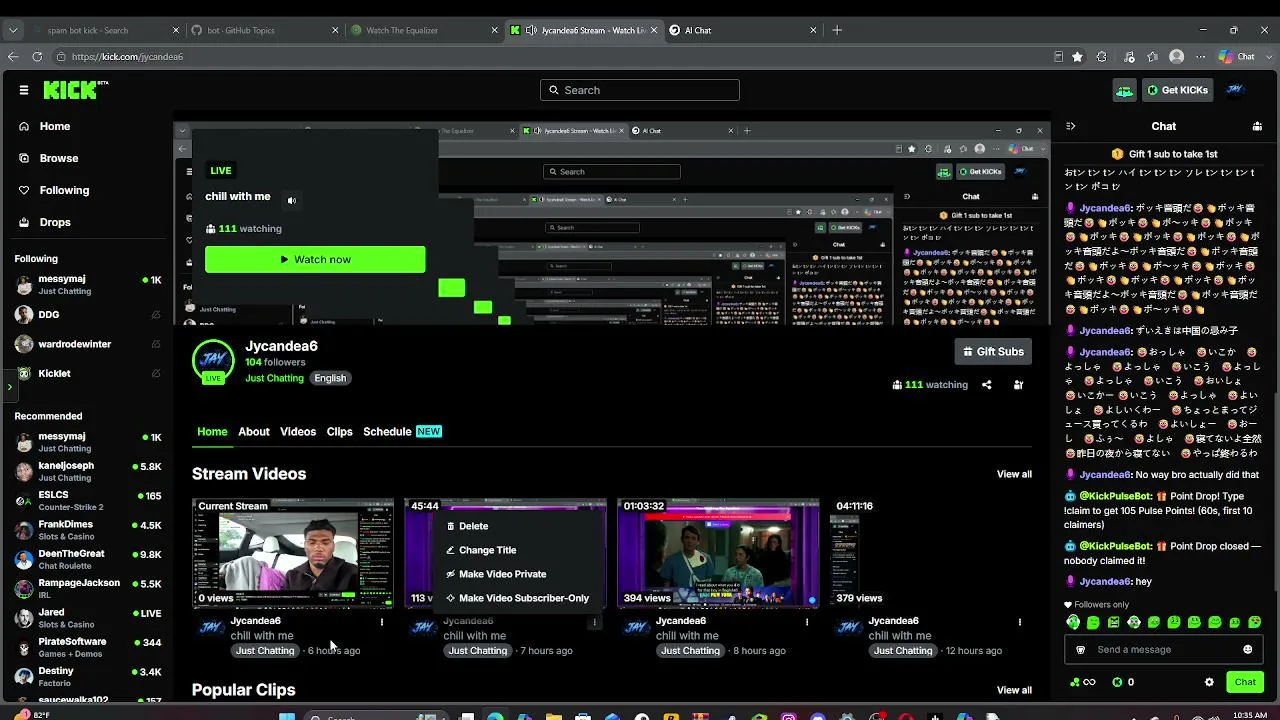Screen dimensions: 1280x720
Task: Collapse the chat panel with arrow icon
Action: click(x=1071, y=126)
